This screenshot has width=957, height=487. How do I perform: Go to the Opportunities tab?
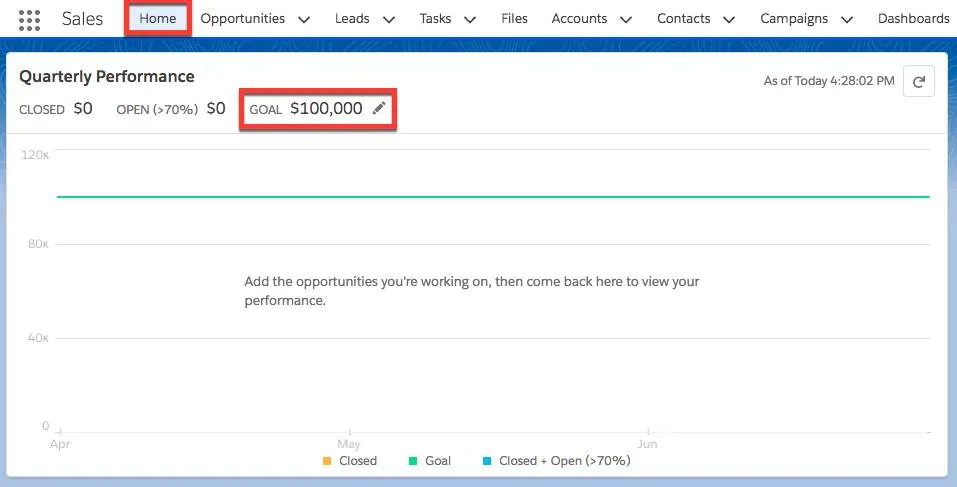coord(242,18)
